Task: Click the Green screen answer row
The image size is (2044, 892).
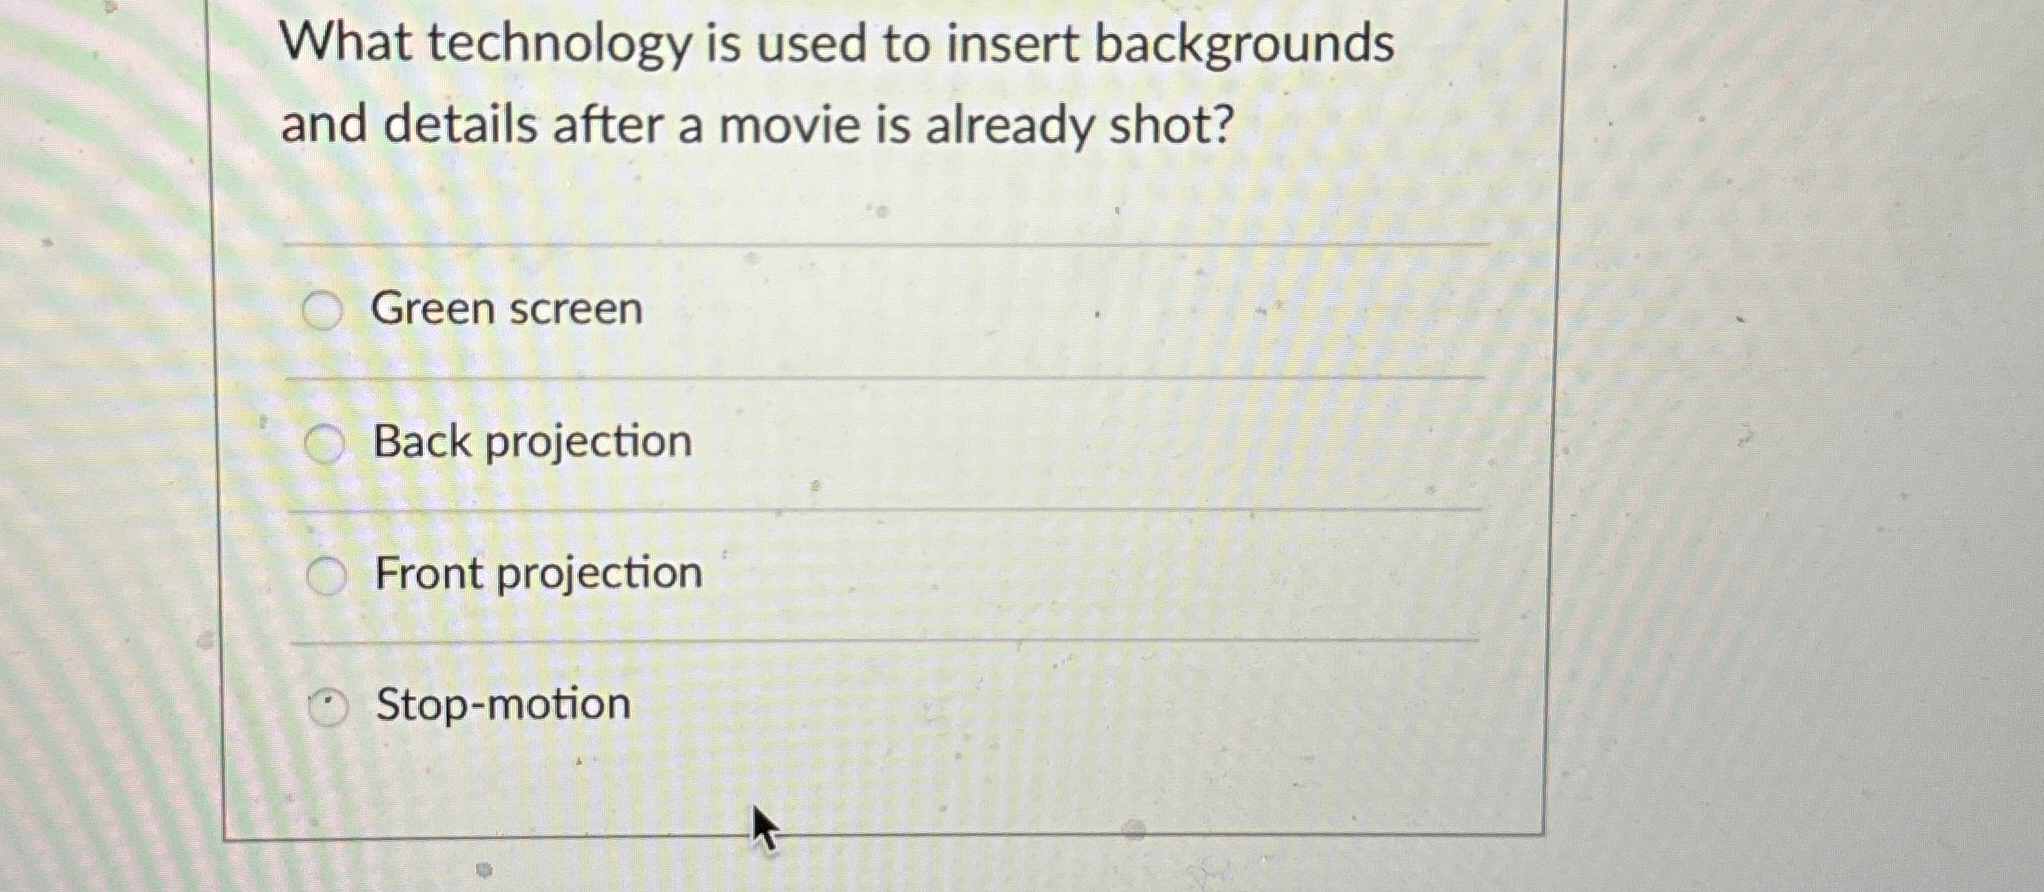Action: click(880, 310)
